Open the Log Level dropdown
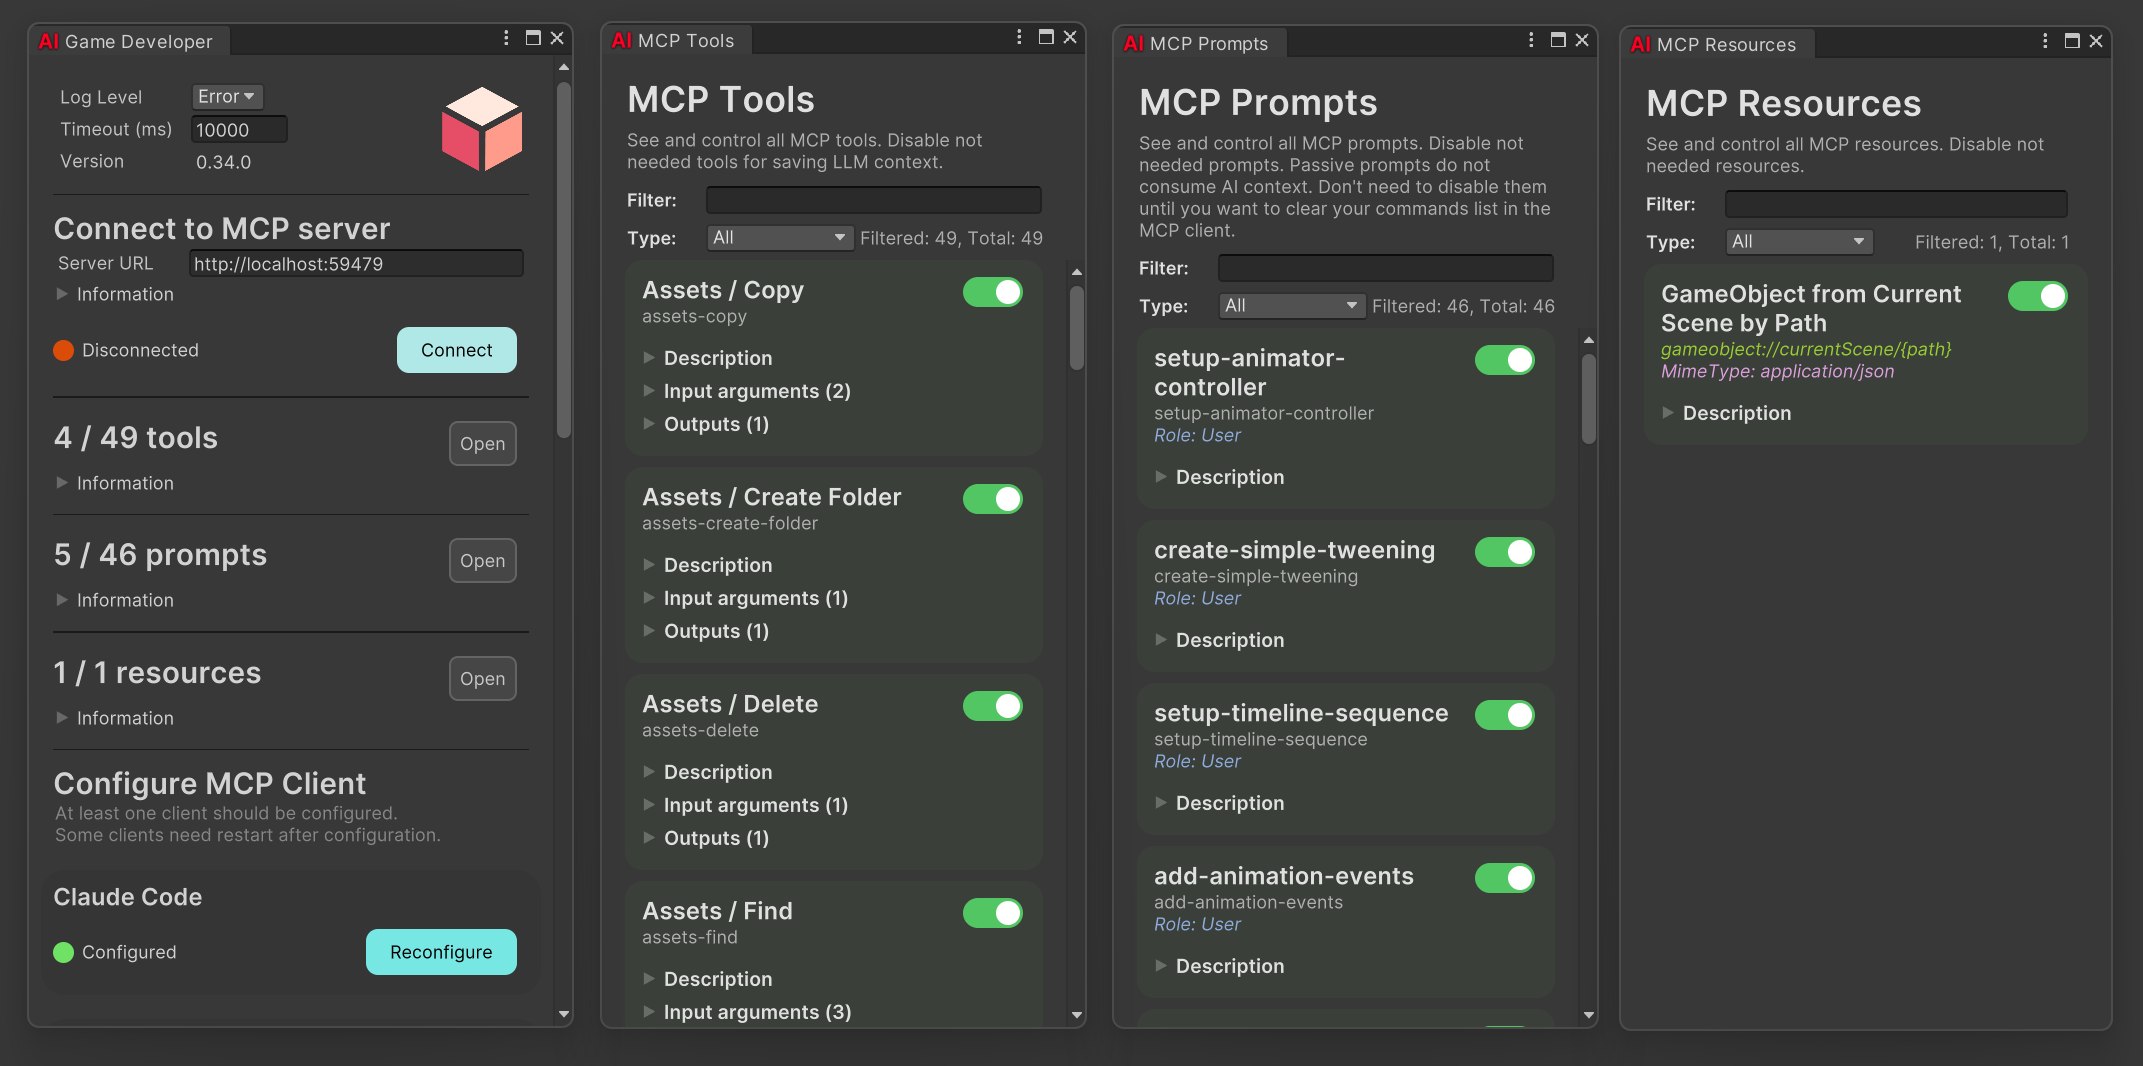Screen dimensions: 2143x1066 click(x=226, y=96)
